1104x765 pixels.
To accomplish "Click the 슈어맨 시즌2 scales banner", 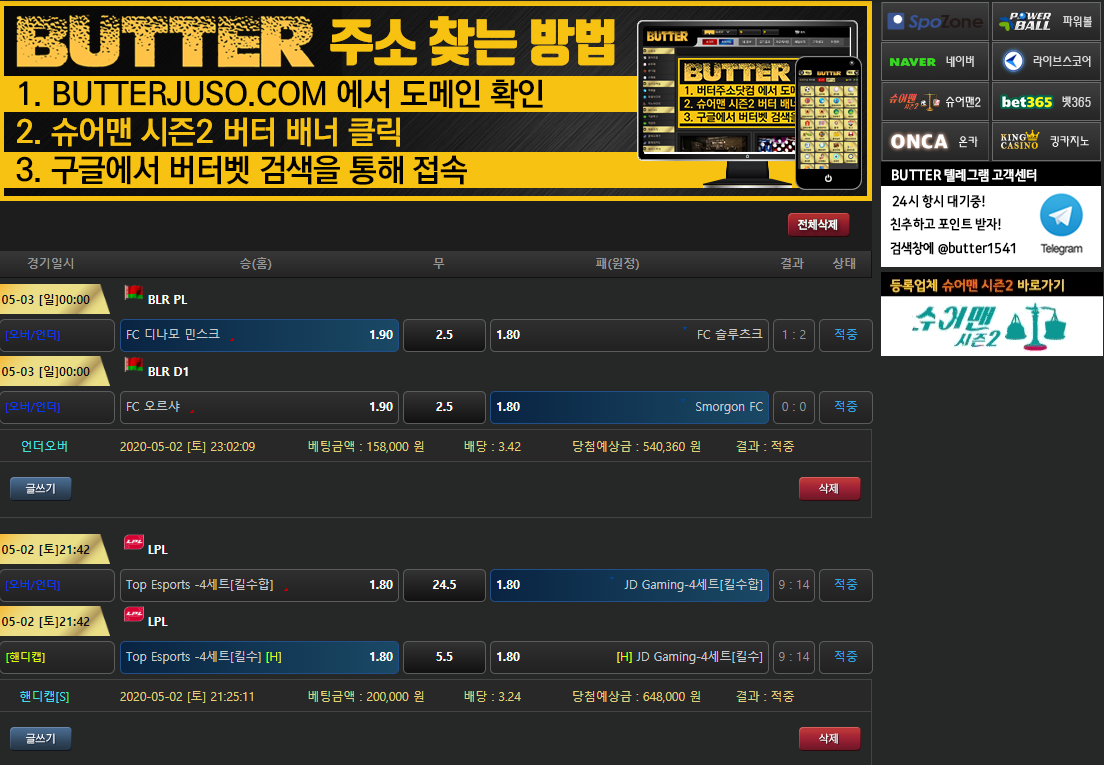I will (x=991, y=326).
